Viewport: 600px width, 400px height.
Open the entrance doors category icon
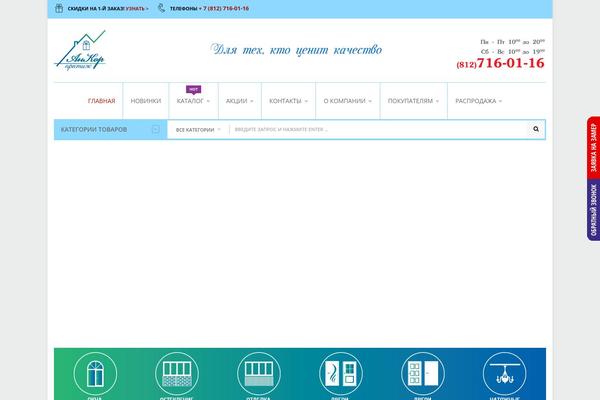(341, 374)
